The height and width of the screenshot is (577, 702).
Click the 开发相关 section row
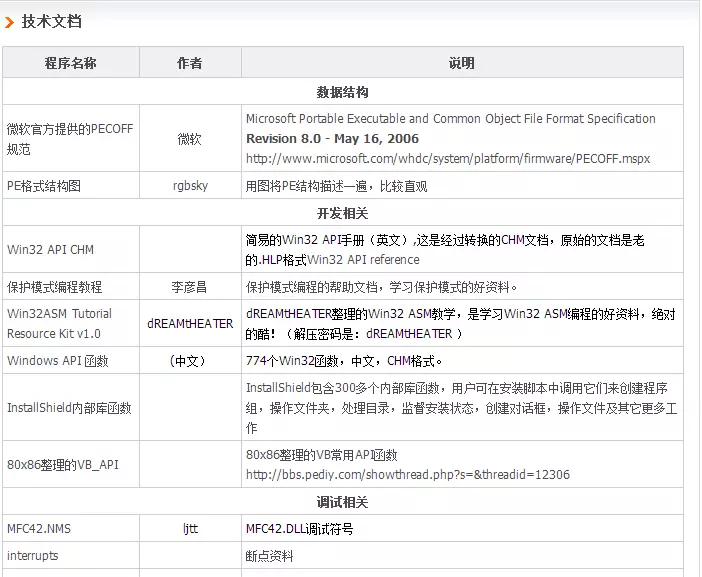[342, 213]
